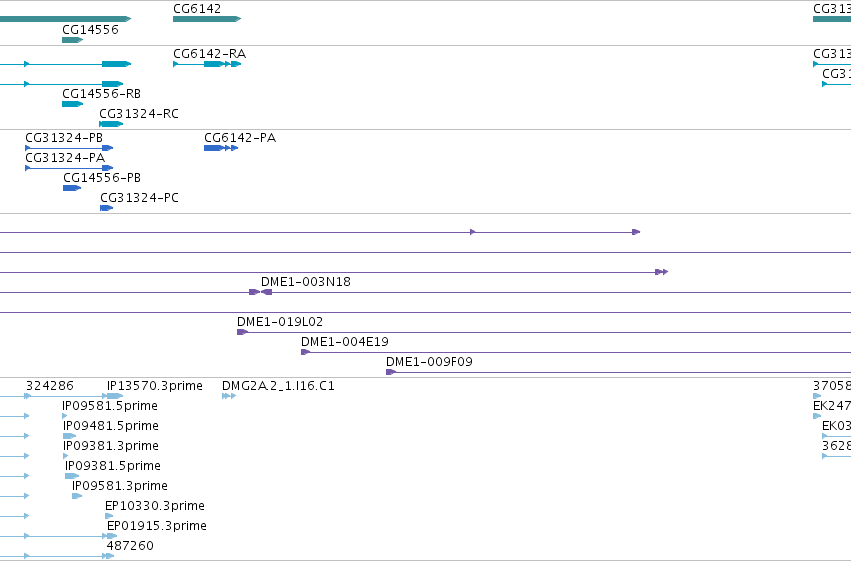Image resolution: width=851 pixels, height=561 pixels.
Task: Click the IP09581.3prime EST label
Action: click(120, 486)
